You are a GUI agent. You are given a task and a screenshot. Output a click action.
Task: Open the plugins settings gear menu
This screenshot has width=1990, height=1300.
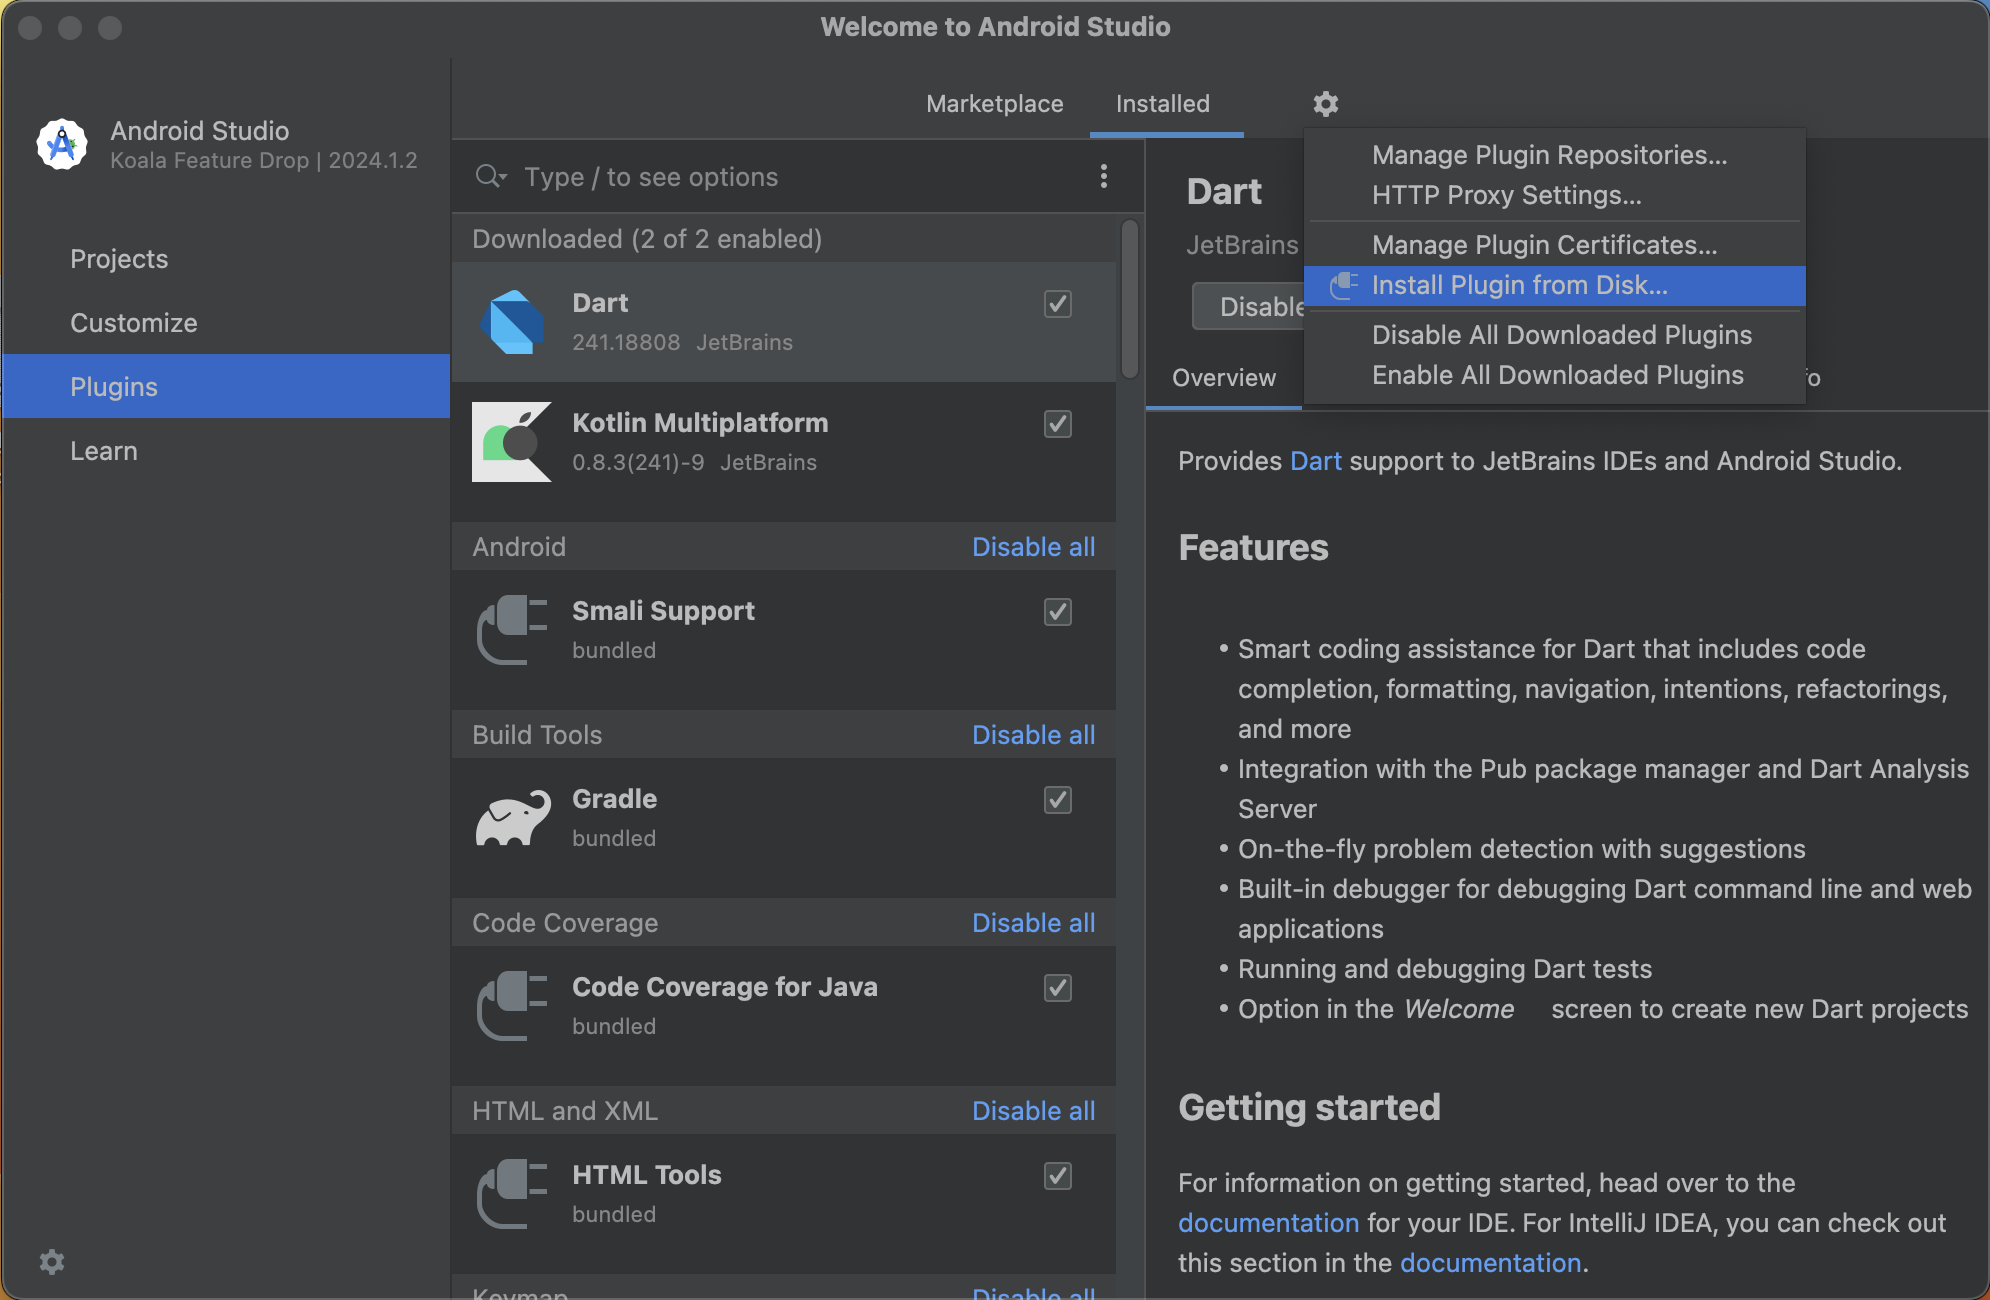pos(1326,103)
